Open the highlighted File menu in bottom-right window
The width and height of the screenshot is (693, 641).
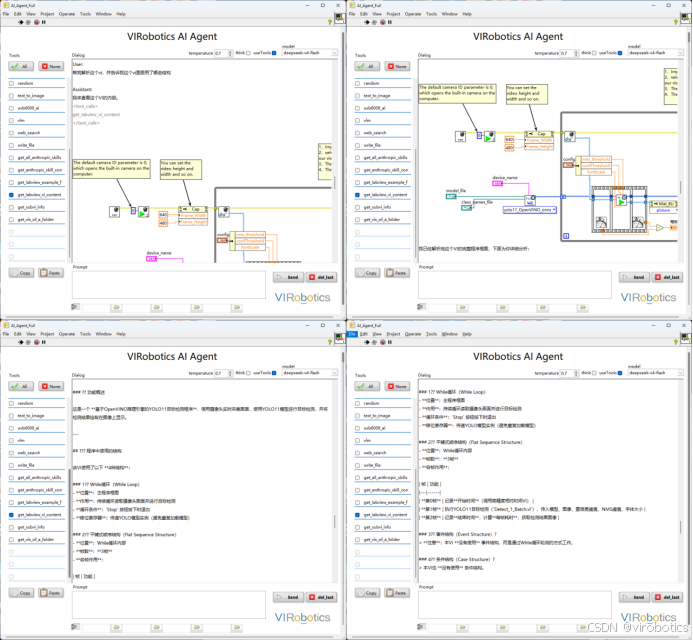(x=352, y=334)
